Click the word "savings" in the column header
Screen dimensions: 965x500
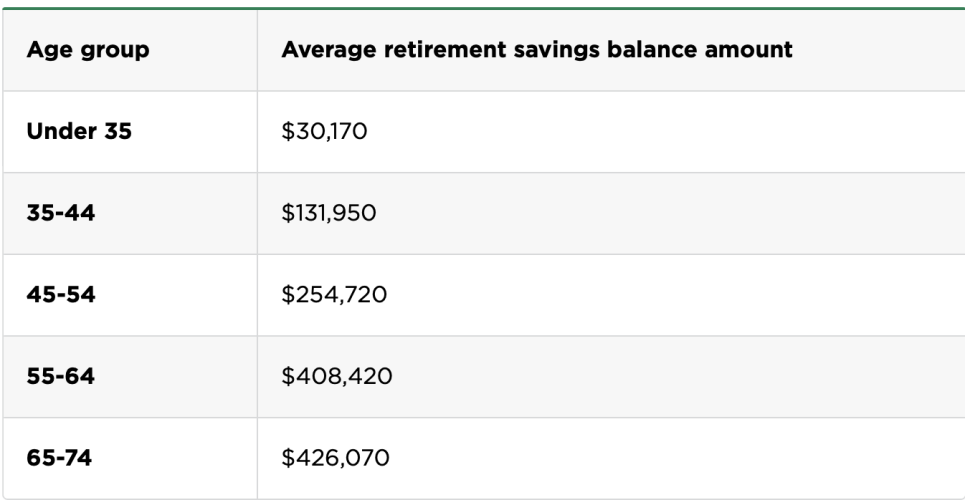[541, 49]
